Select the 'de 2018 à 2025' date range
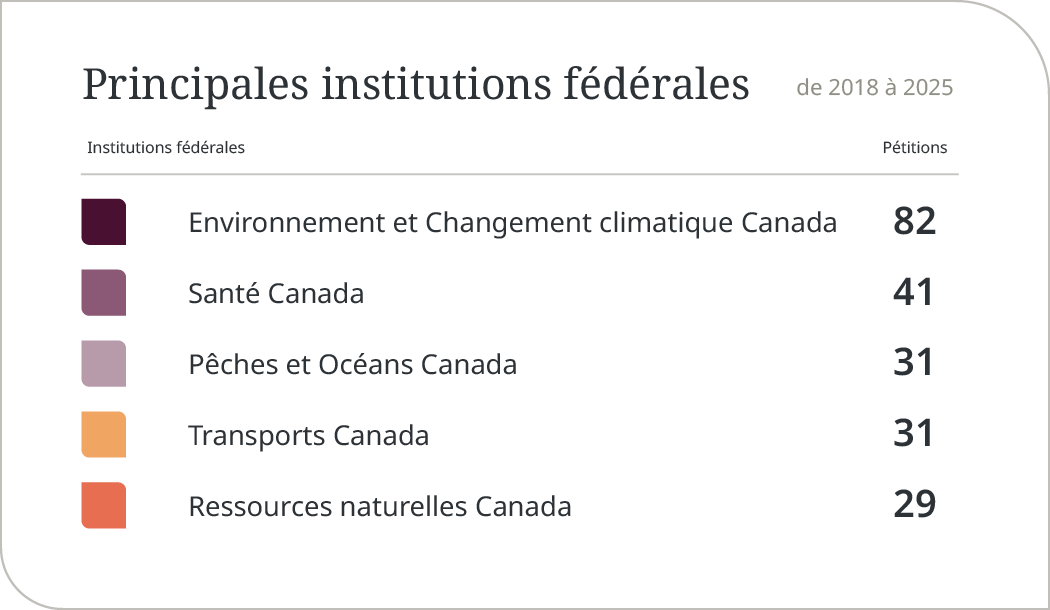 click(875, 88)
